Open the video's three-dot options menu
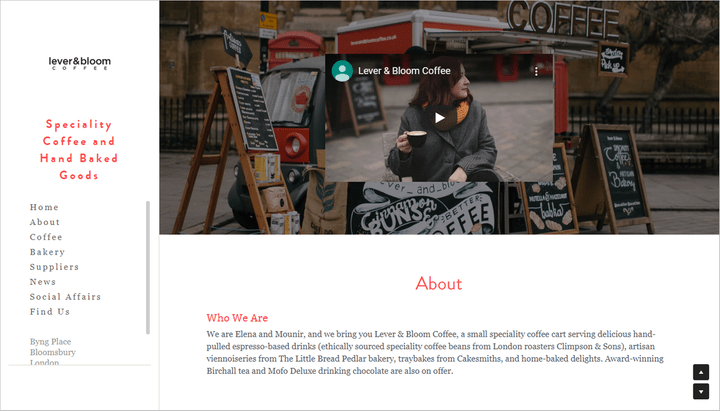Image resolution: width=720 pixels, height=411 pixels. pos(536,71)
